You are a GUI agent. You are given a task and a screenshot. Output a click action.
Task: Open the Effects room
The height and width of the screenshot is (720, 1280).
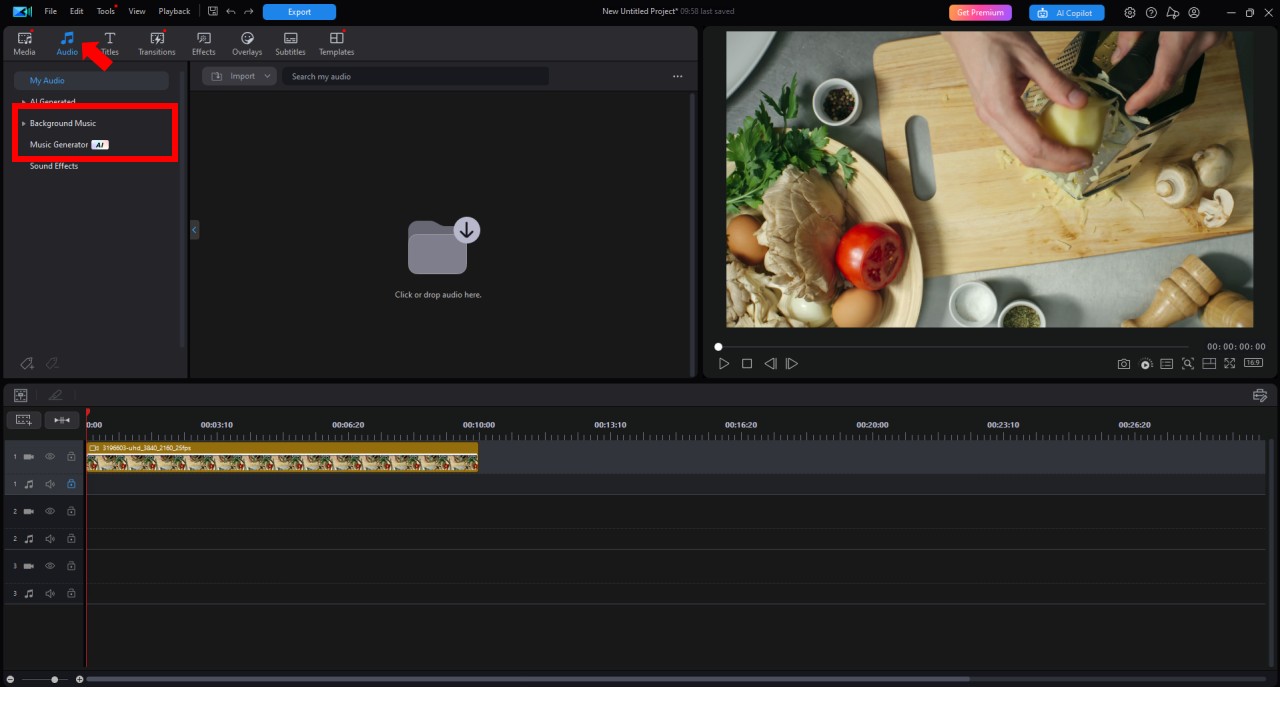[x=204, y=43]
